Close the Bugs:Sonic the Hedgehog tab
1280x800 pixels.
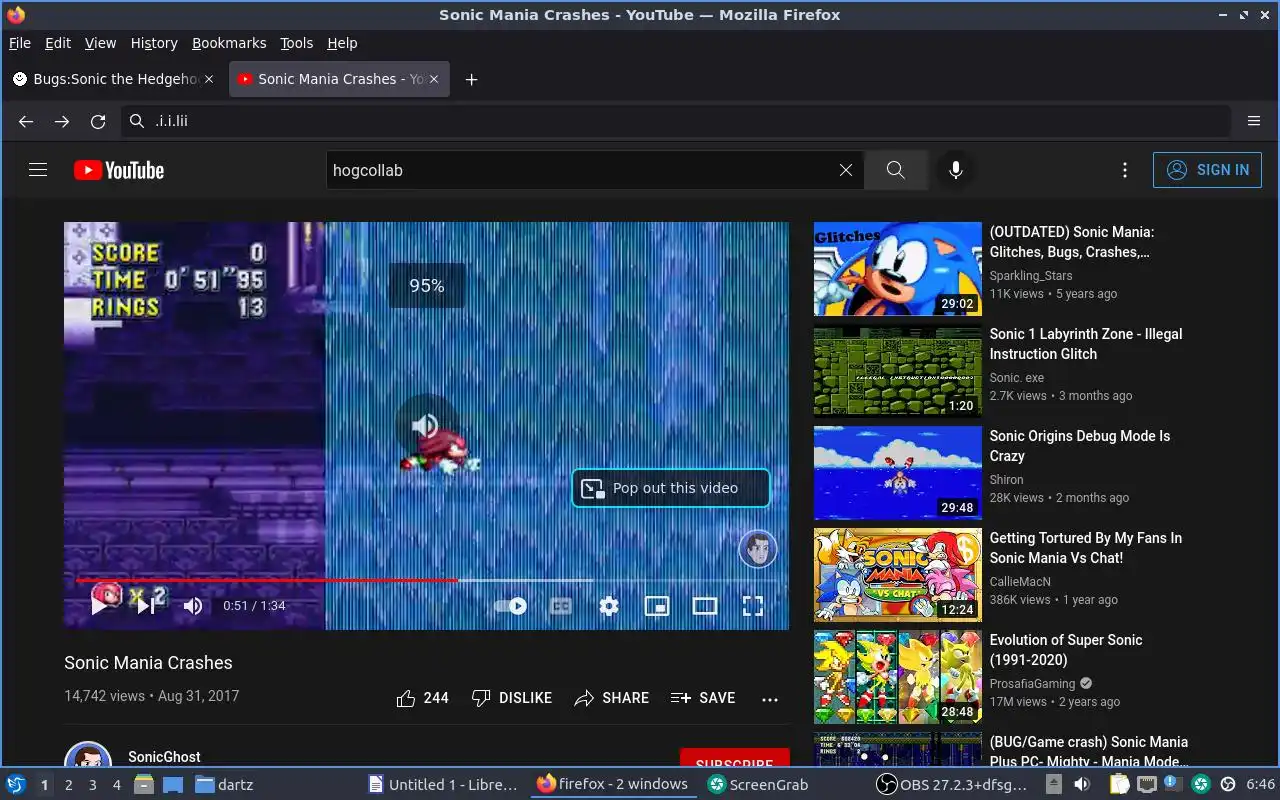[x=208, y=79]
